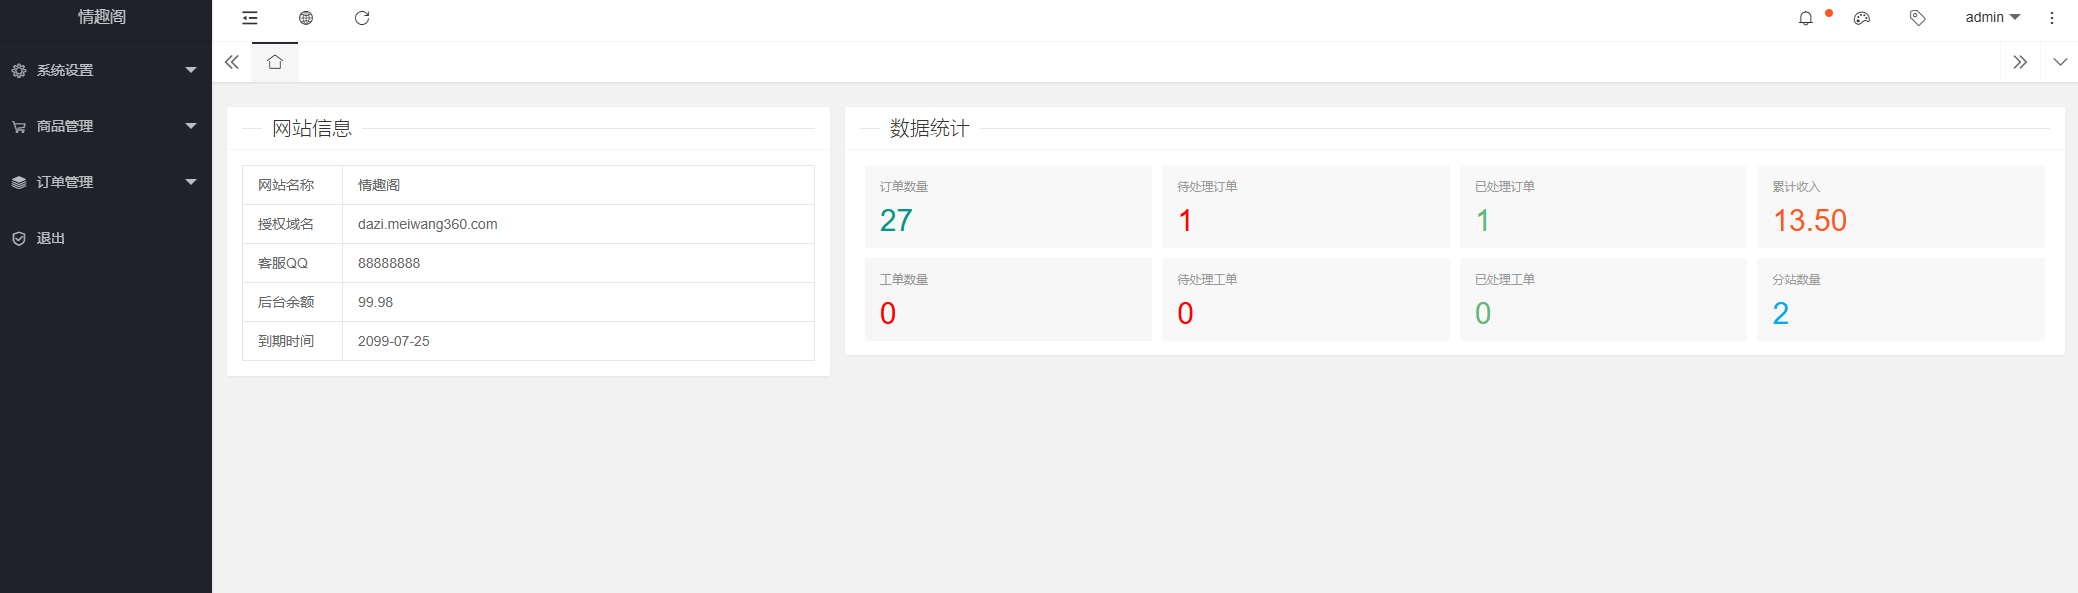This screenshot has width=2078, height=593.
Task: Click the domain dazi.meiwang360.com cell
Action: click(x=578, y=224)
